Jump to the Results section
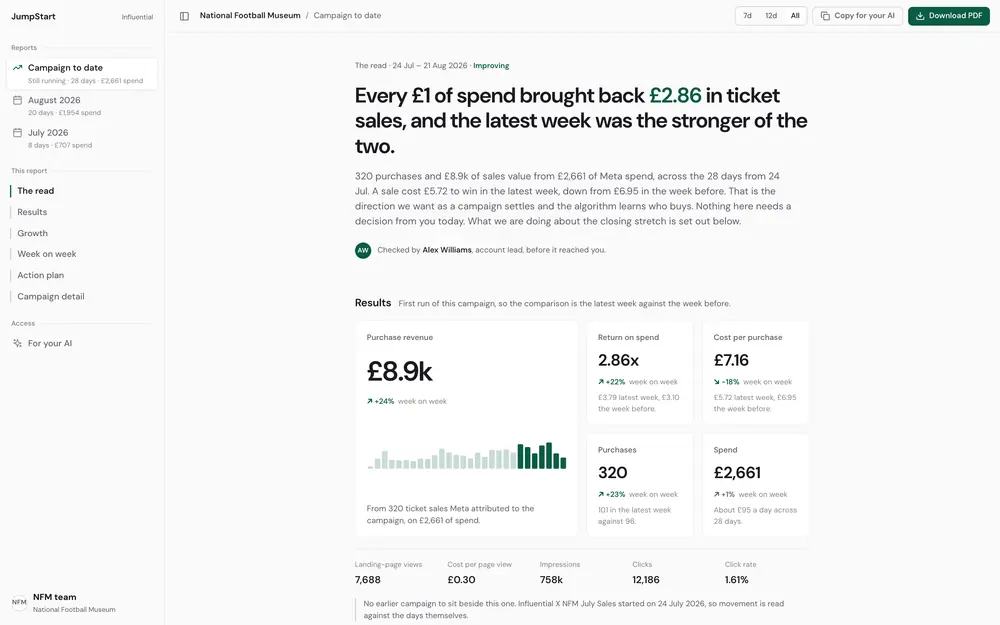Image resolution: width=1000 pixels, height=625 pixels. click(x=32, y=212)
